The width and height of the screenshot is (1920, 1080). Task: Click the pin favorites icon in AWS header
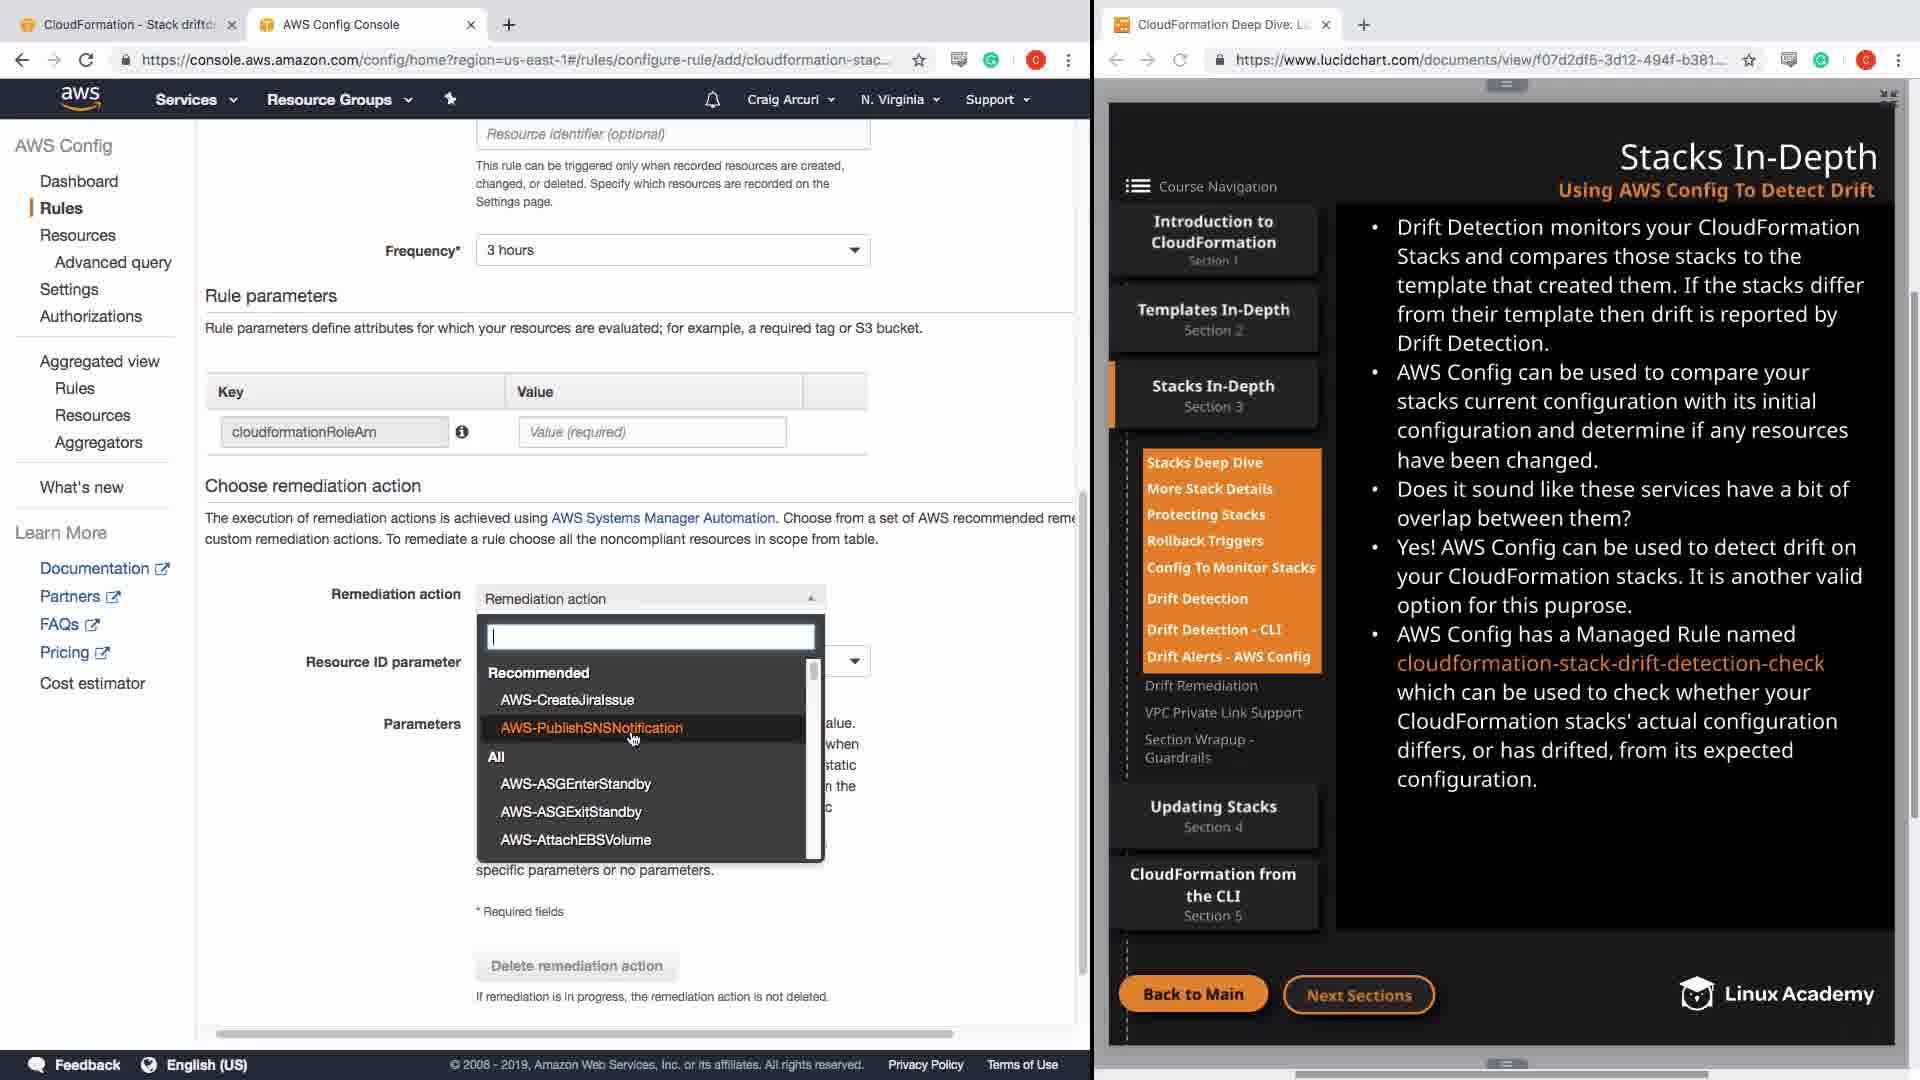450,98
